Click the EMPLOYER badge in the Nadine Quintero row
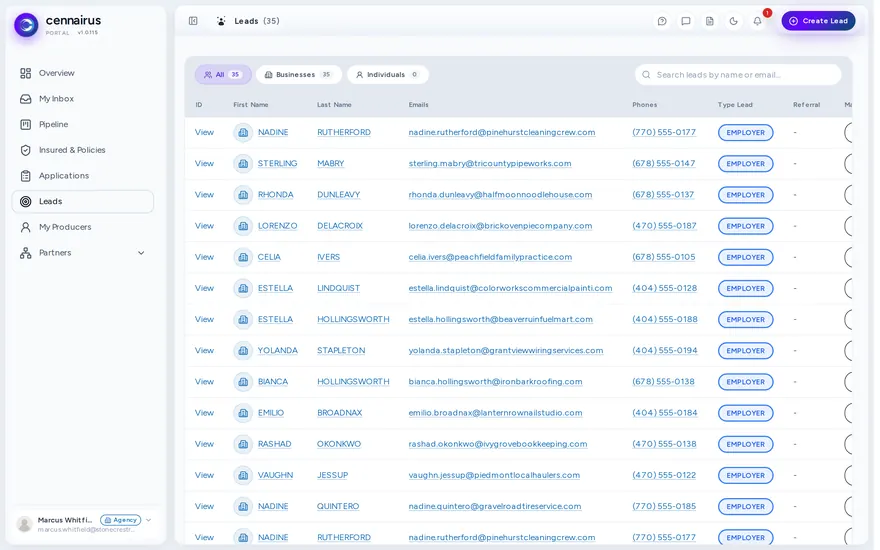Screen dimensions: 880x550 [745, 506]
